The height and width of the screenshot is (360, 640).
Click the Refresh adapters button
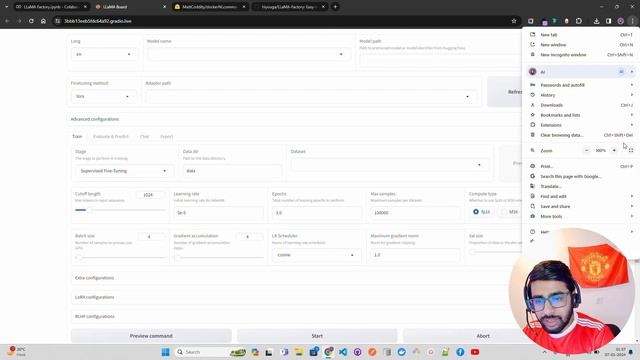click(x=505, y=92)
